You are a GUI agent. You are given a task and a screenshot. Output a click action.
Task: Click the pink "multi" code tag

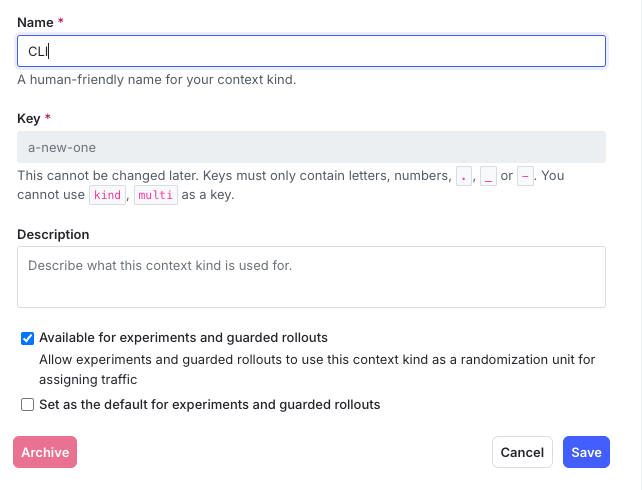pos(155,195)
